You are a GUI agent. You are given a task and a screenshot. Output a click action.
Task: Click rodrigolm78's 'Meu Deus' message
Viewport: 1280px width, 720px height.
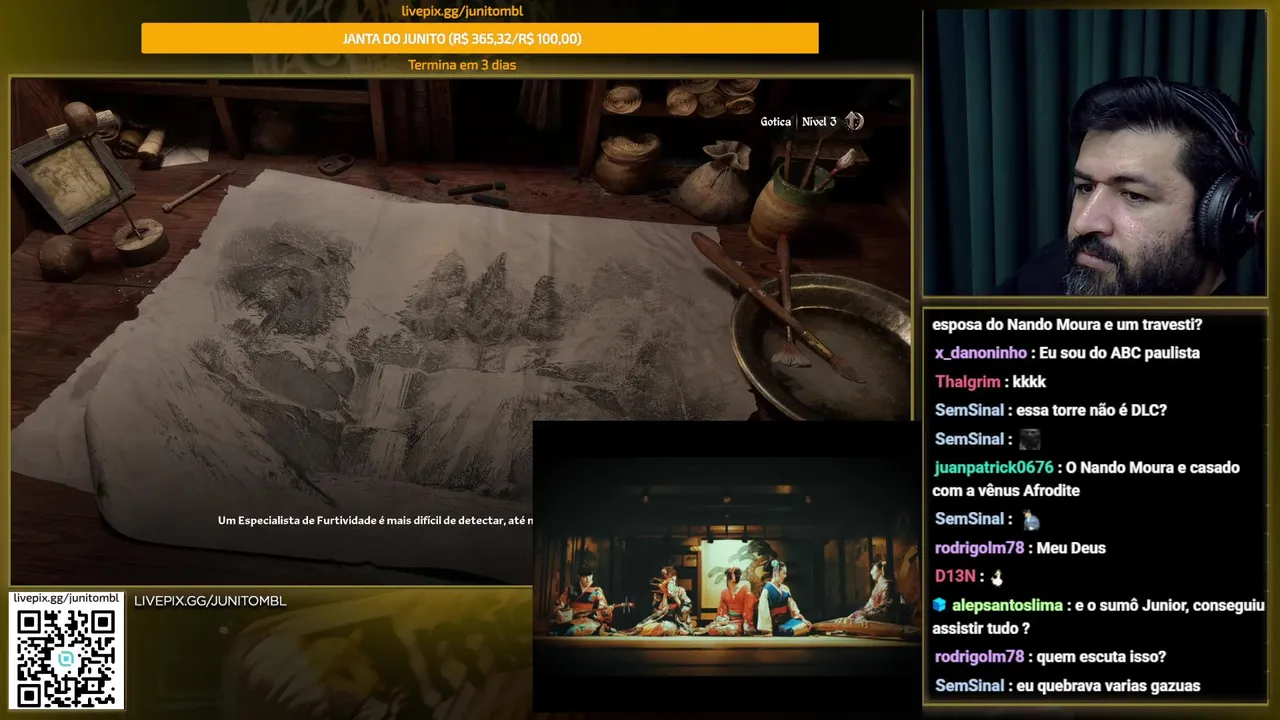tap(1071, 548)
